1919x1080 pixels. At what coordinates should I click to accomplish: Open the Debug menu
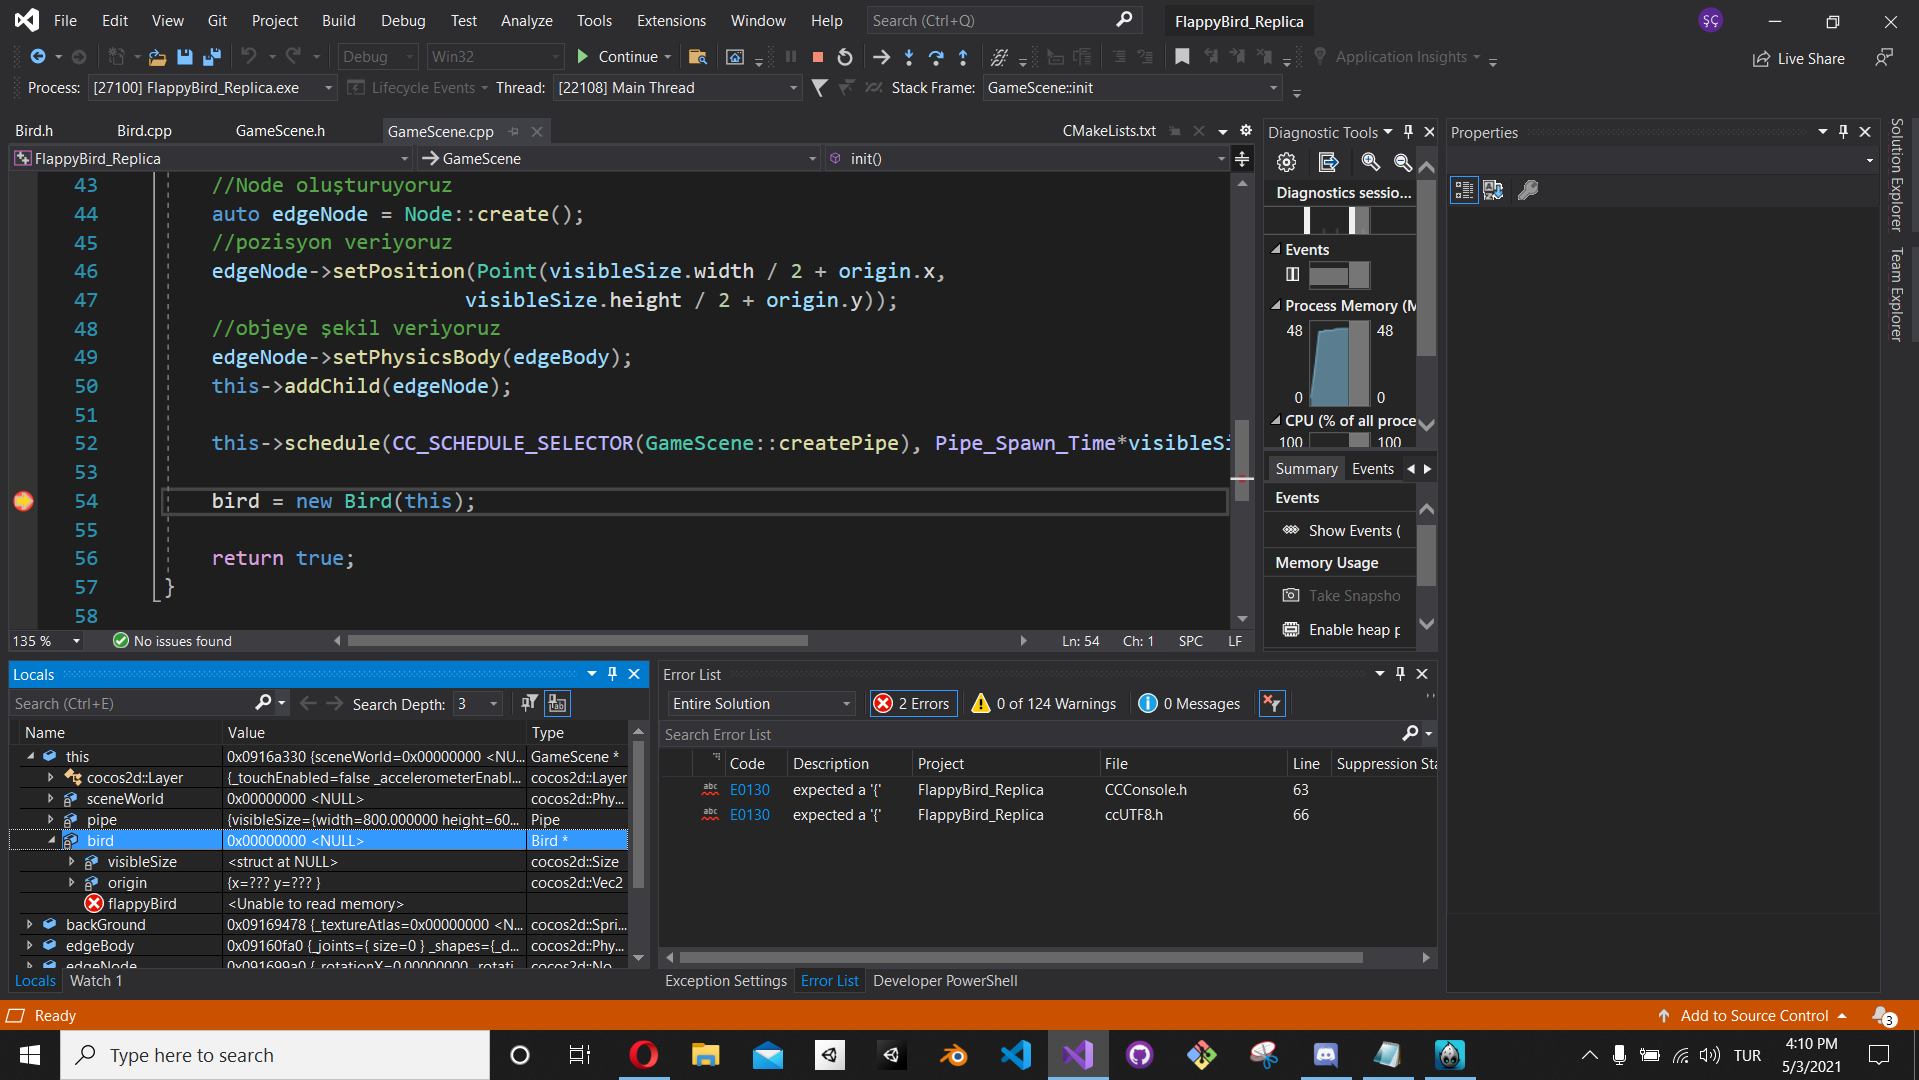402,20
